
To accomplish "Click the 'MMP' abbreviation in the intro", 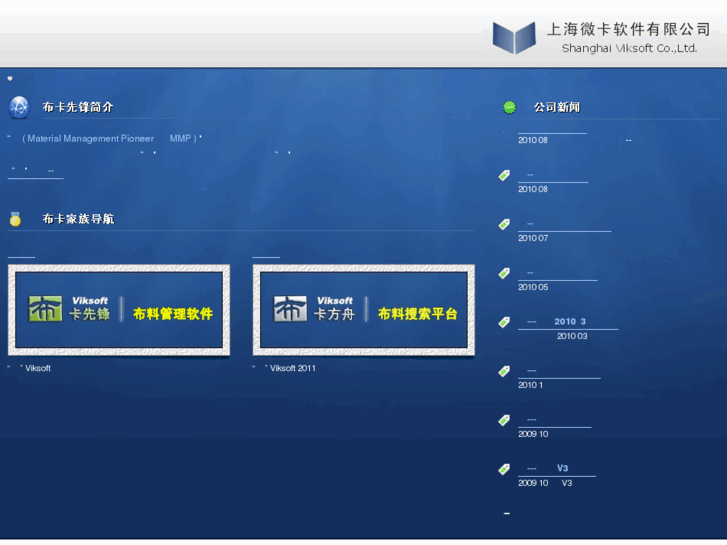I will (x=180, y=138).
